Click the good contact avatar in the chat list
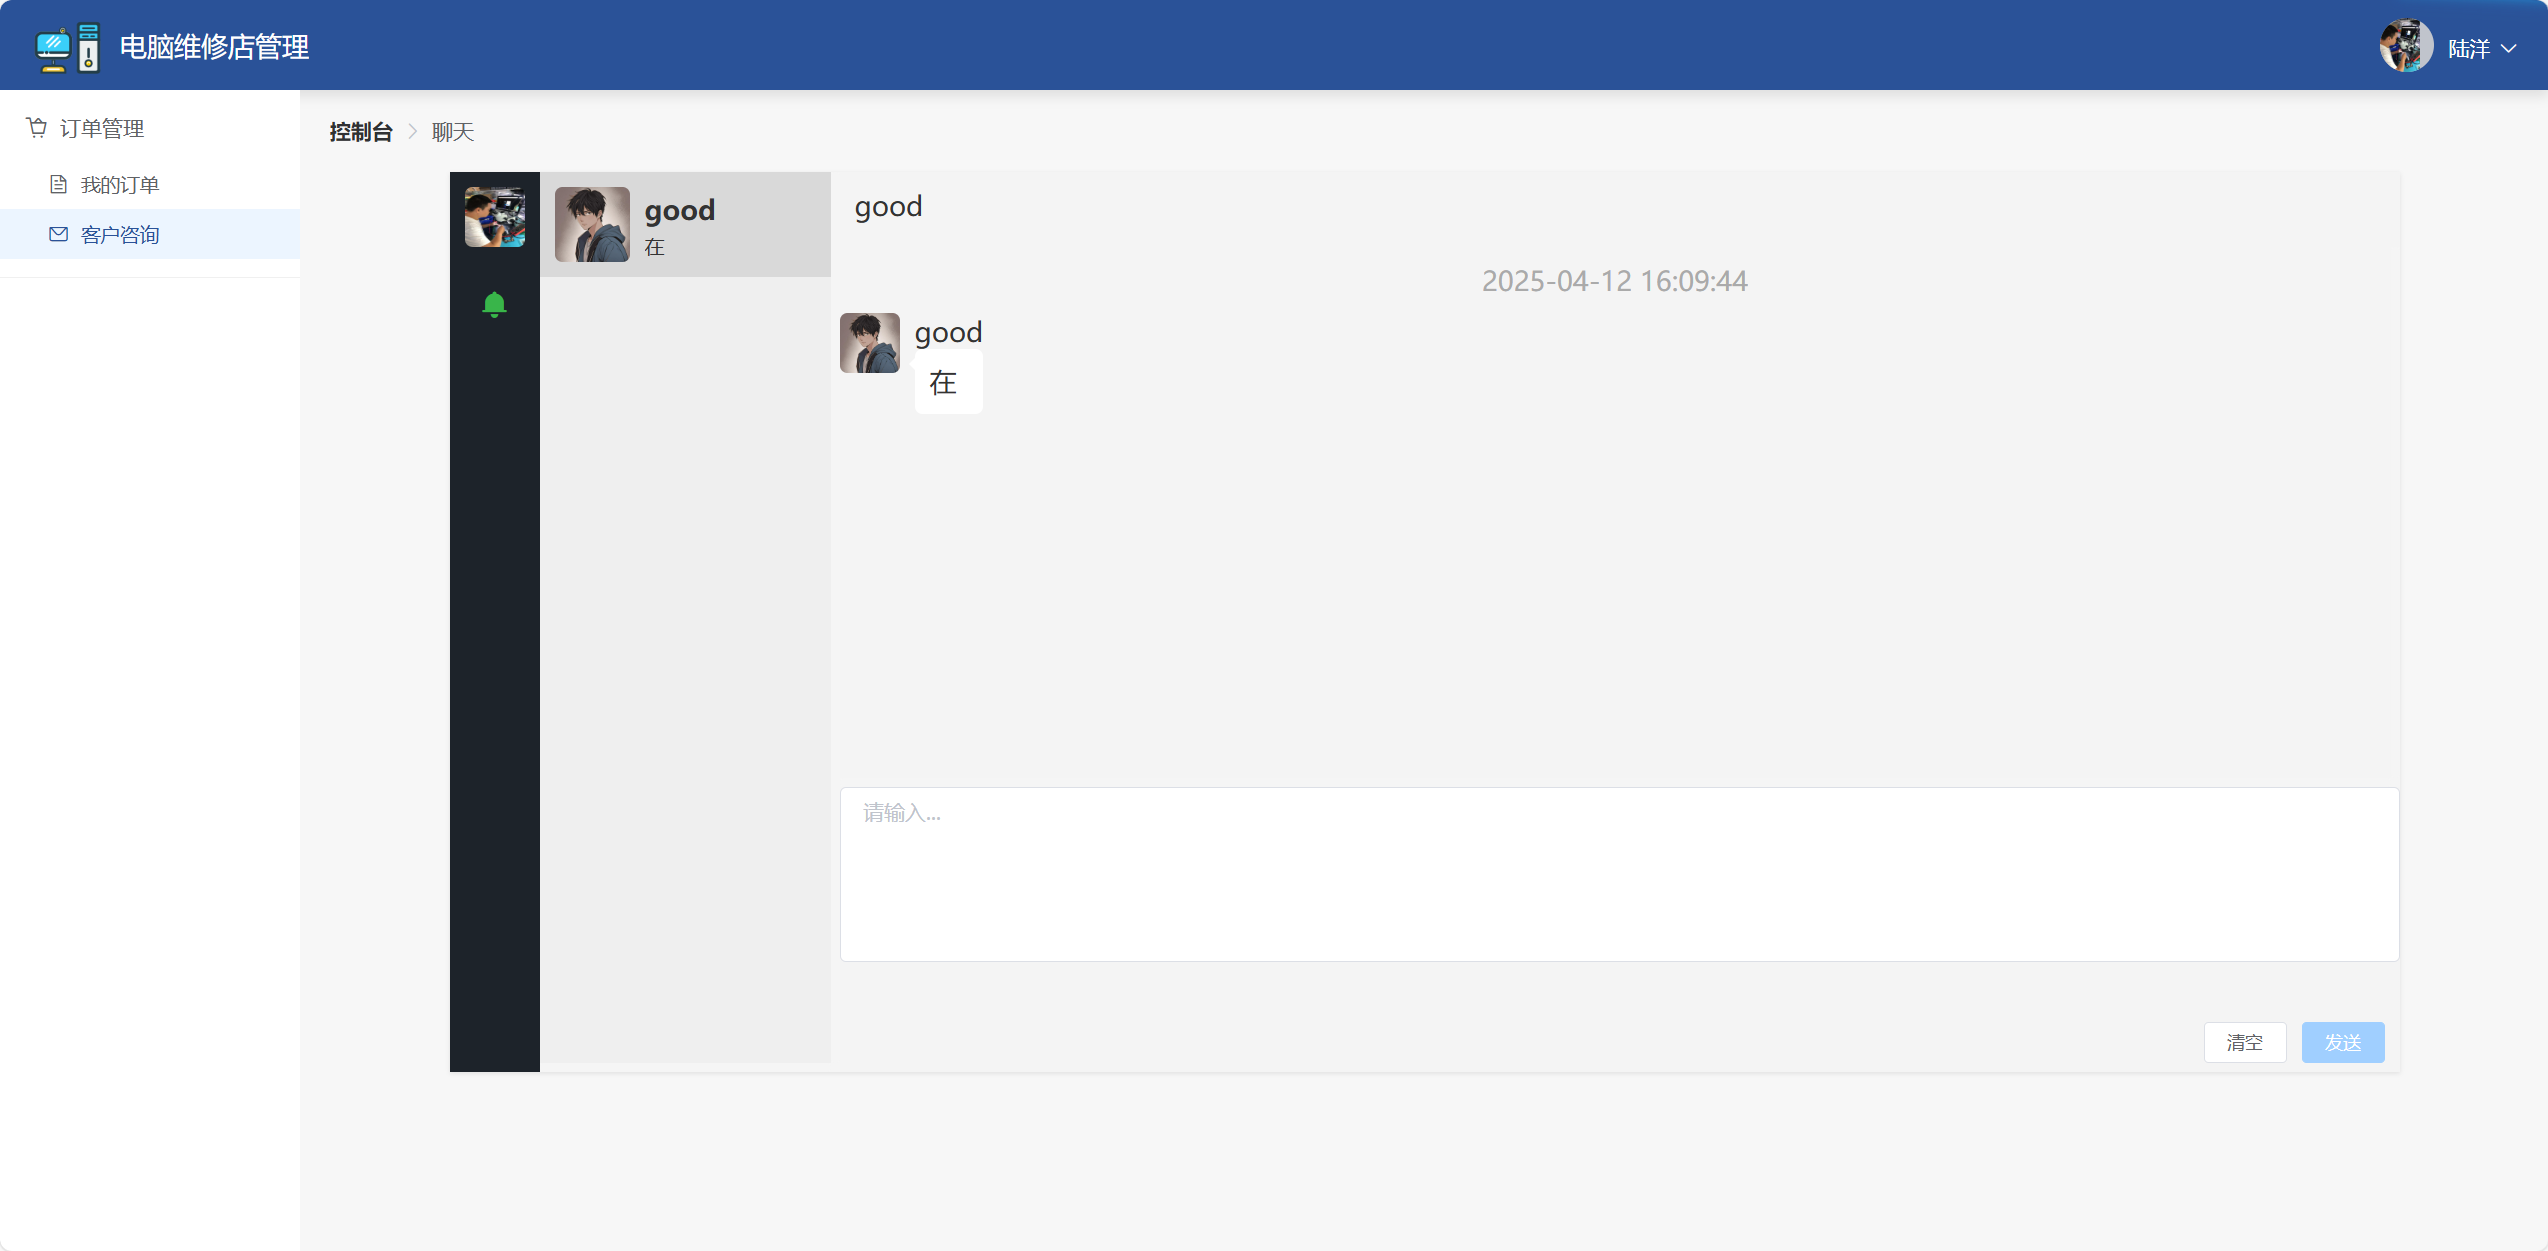2548x1251 pixels. click(592, 224)
